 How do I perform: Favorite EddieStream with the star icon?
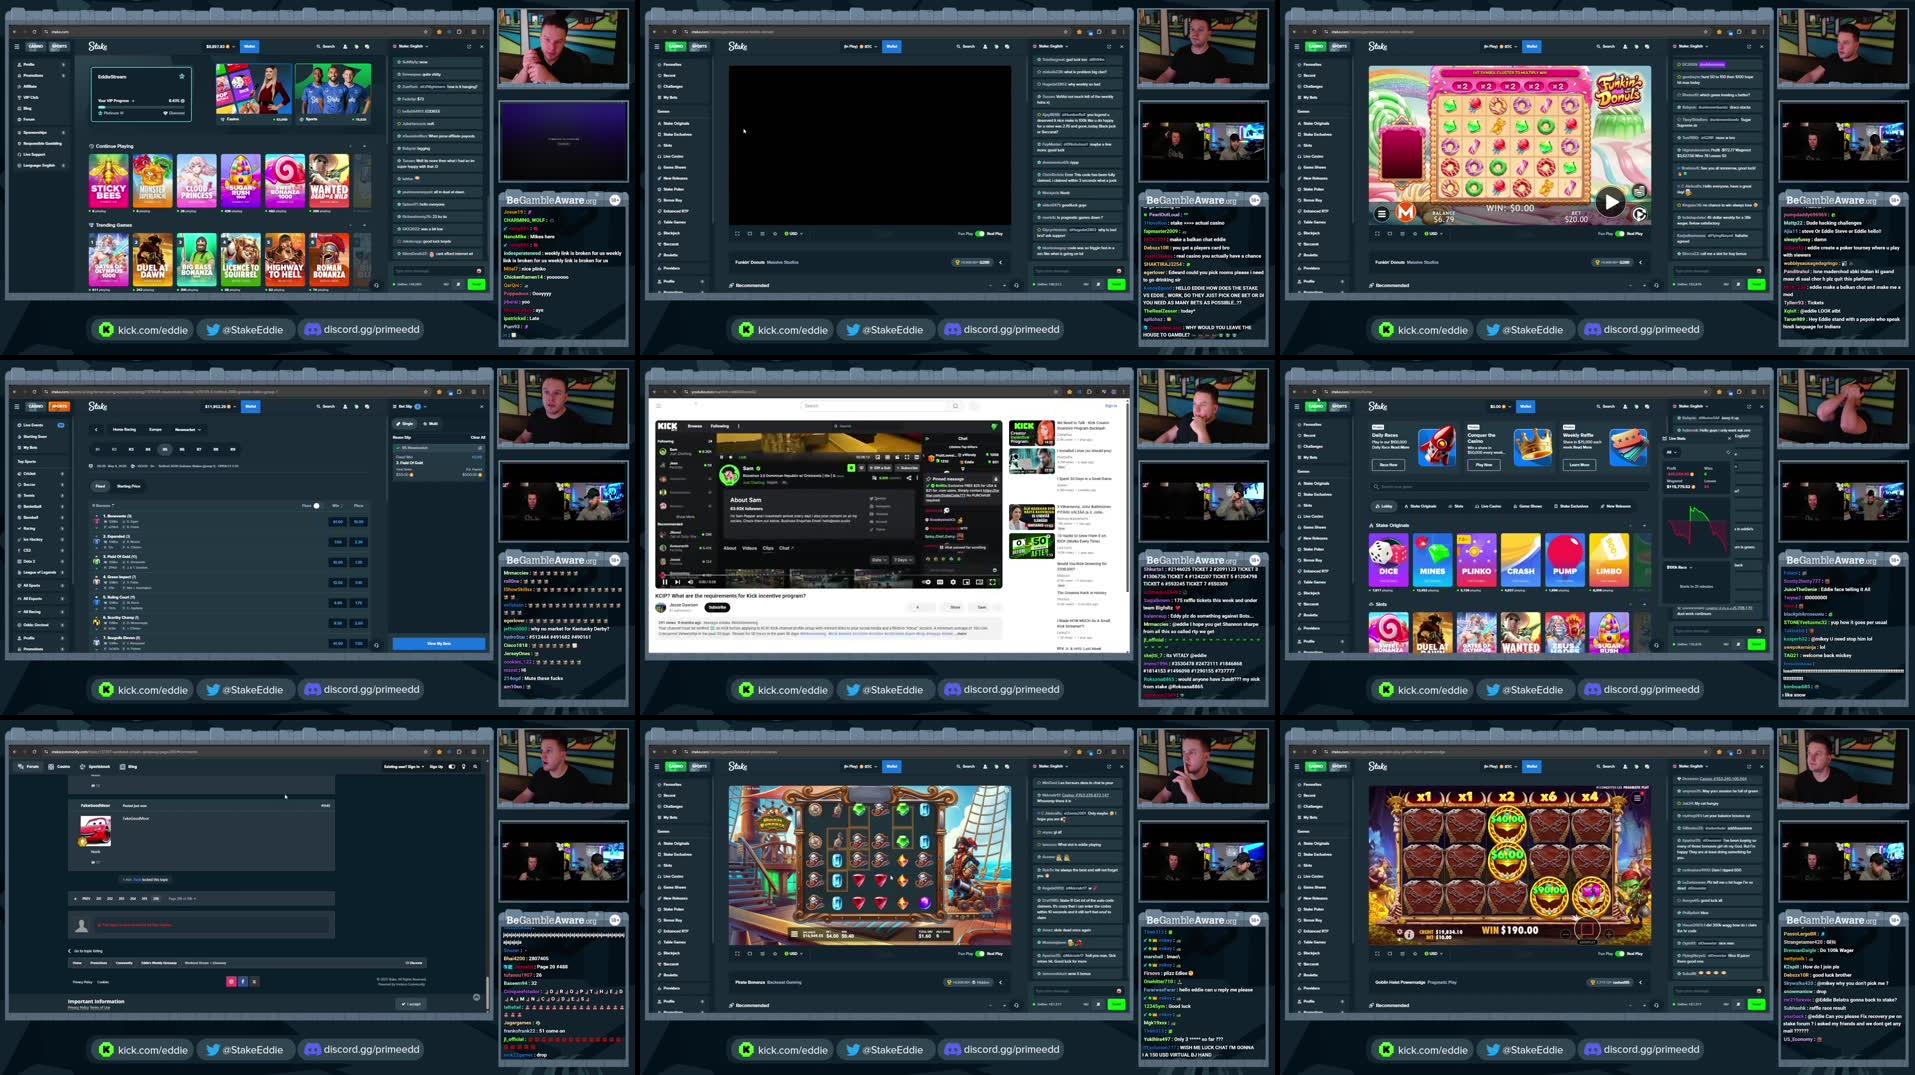(x=182, y=76)
